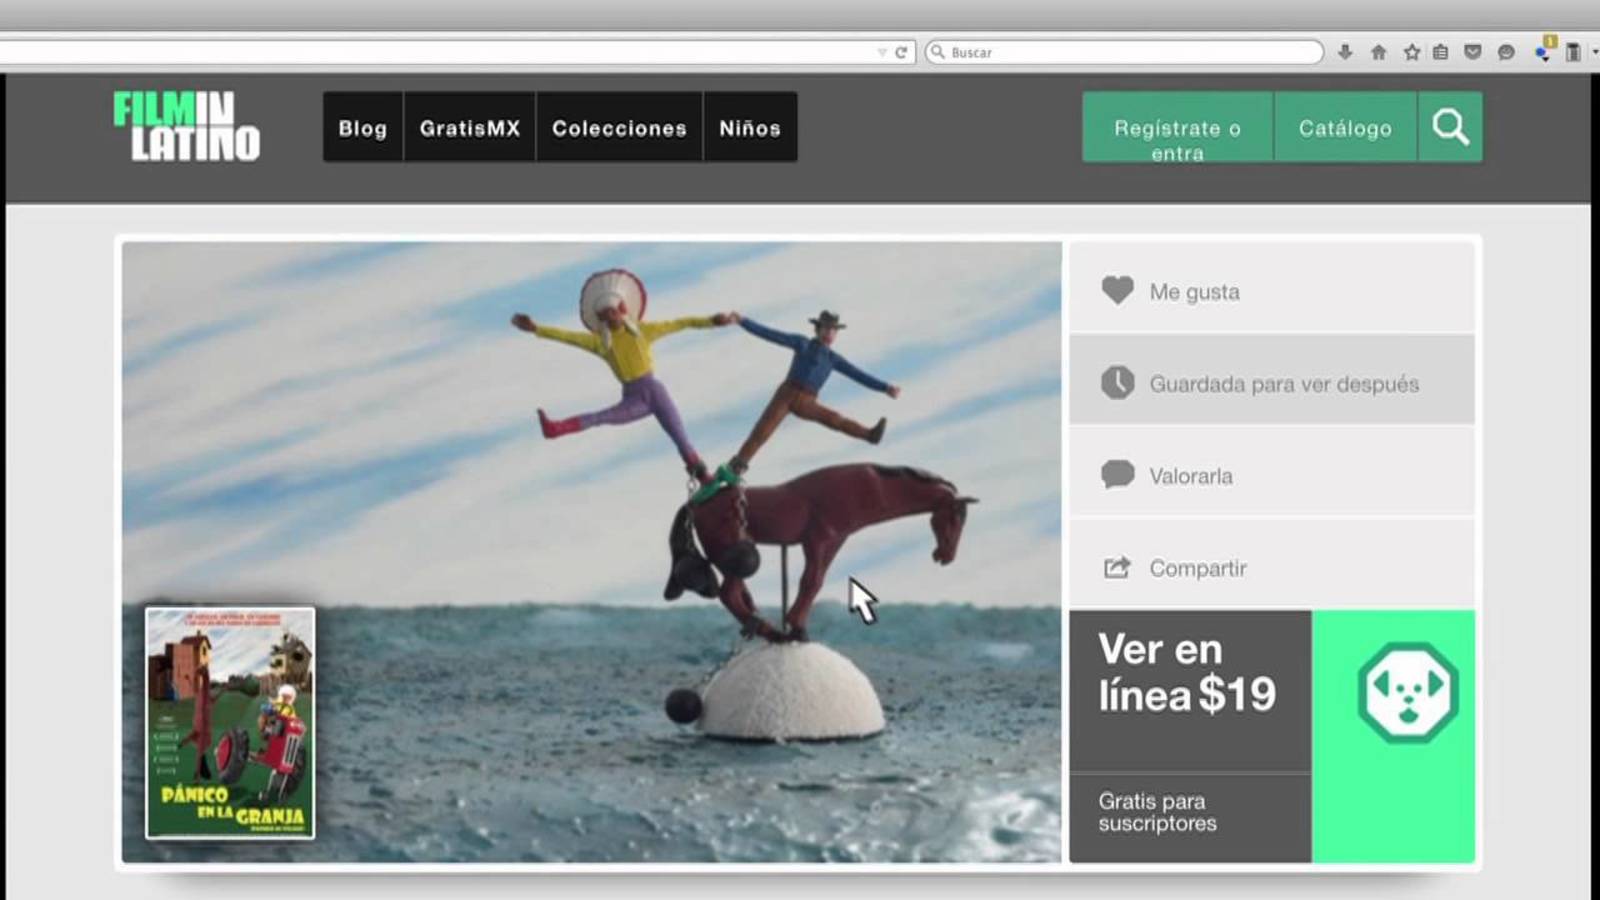Expand the URL bar history dropdown arrow

coord(881,52)
